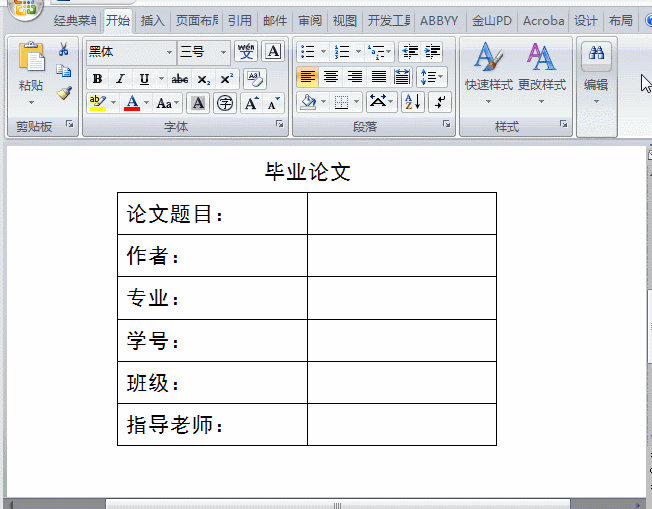The height and width of the screenshot is (509, 652).
Task: Open highlight color dropdown arrow
Action: coord(113,103)
